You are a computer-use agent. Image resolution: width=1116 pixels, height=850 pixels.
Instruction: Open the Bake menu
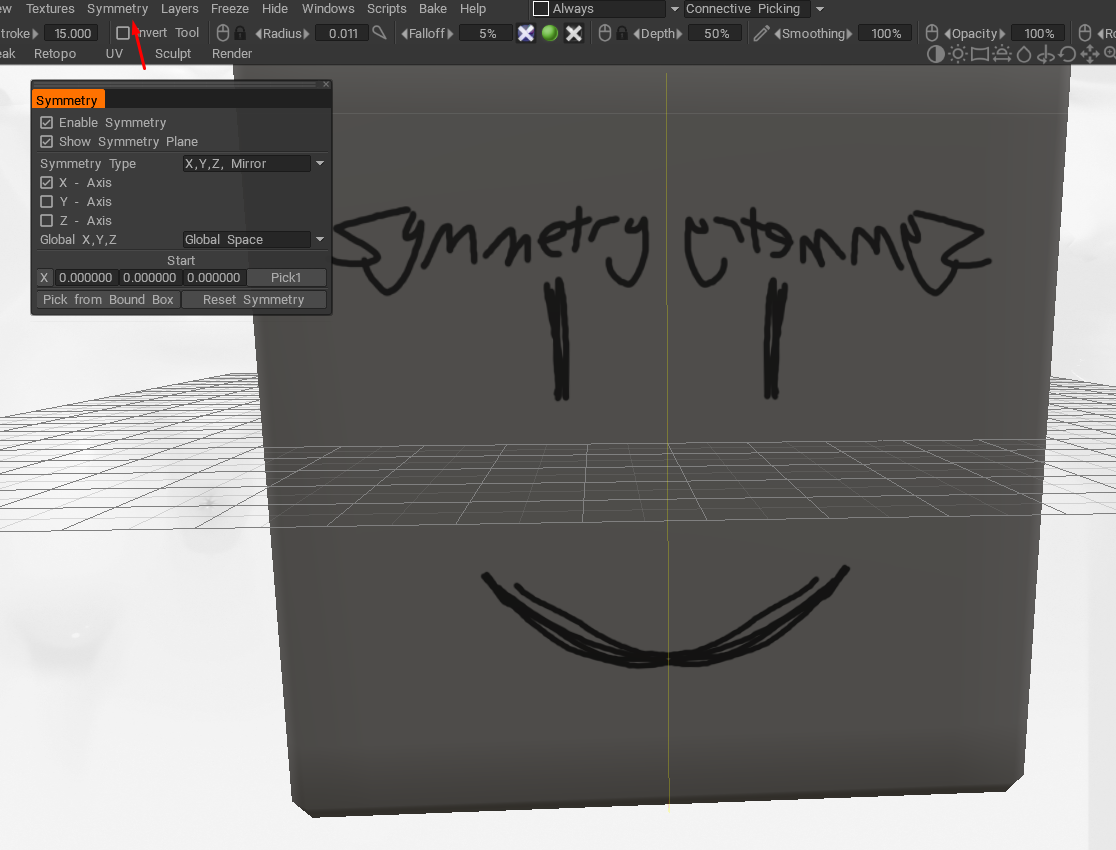pyautogui.click(x=433, y=9)
